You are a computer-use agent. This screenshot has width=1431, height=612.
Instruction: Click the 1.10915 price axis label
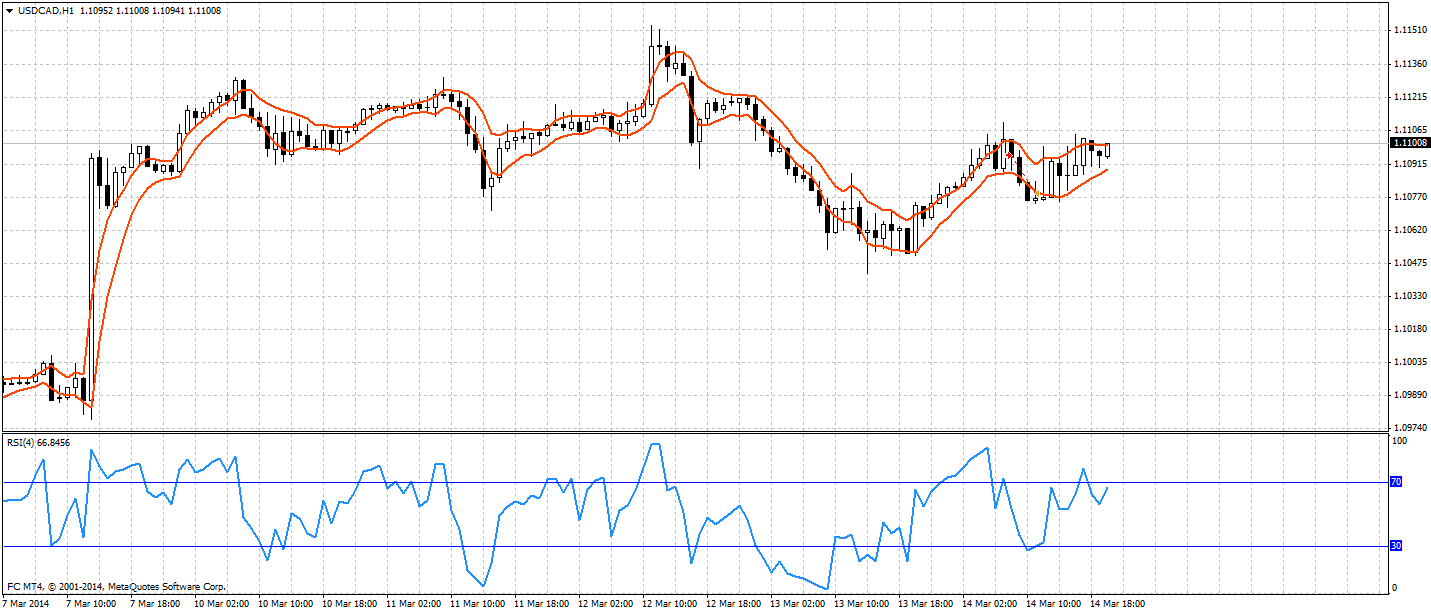1409,163
